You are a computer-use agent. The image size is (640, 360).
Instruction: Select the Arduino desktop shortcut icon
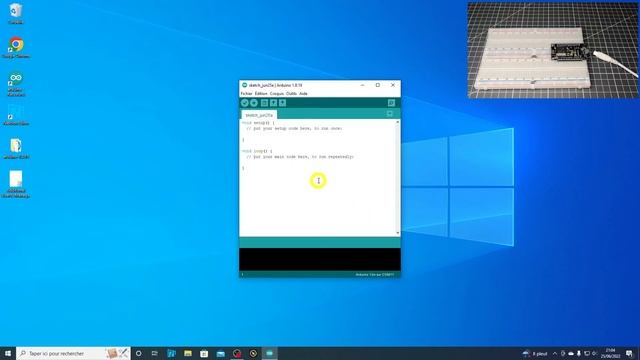(x=16, y=84)
